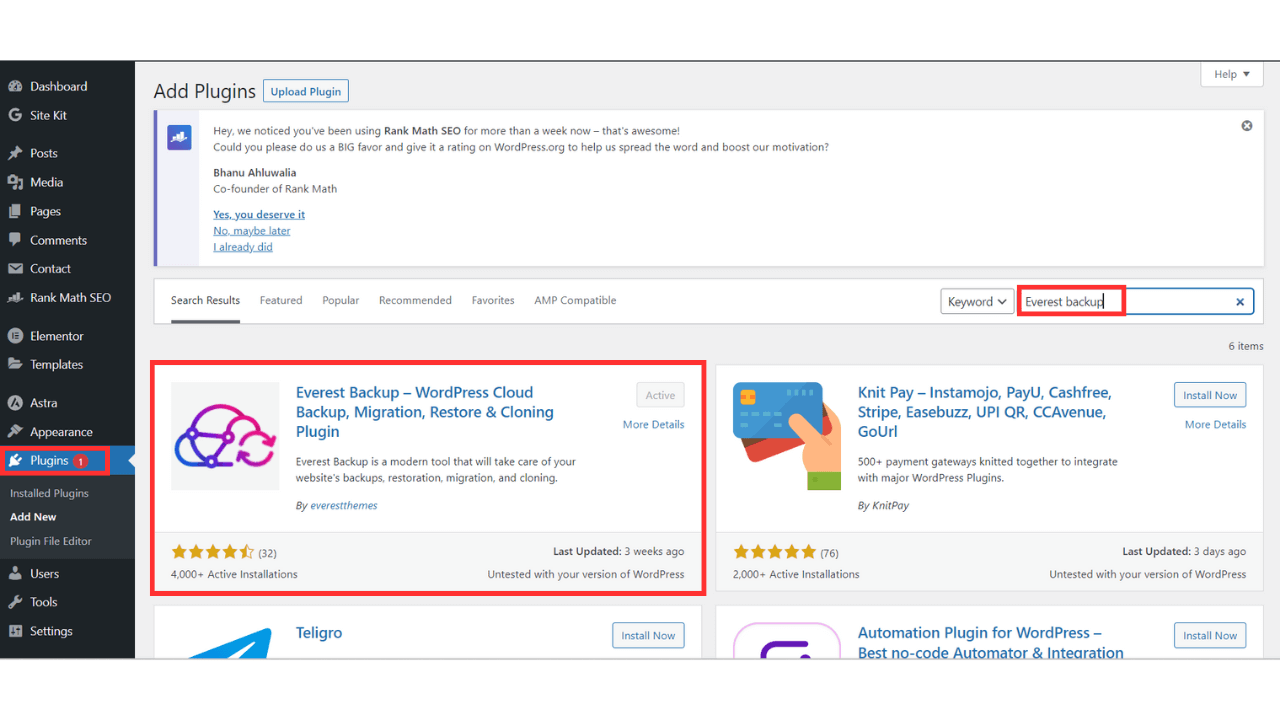
Task: Dismiss the Rank Math rating notice
Action: pyautogui.click(x=1246, y=124)
